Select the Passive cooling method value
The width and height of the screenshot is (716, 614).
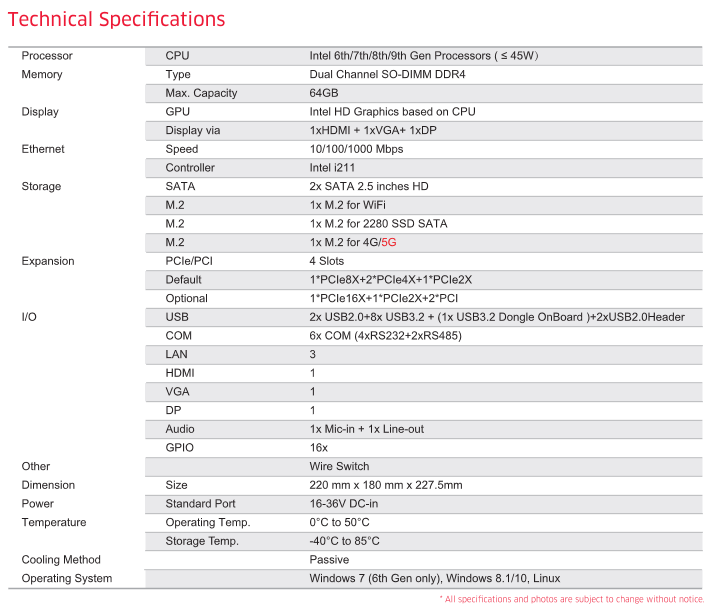[329, 560]
